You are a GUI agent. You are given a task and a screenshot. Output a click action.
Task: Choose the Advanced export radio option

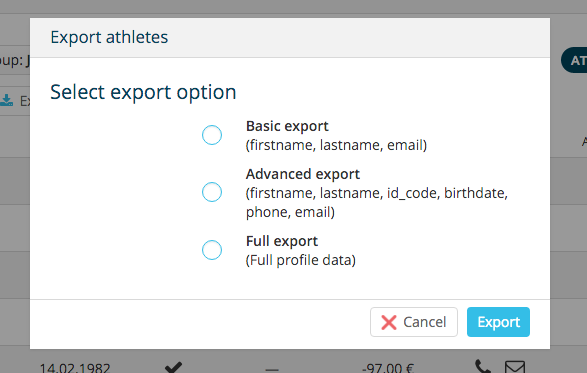(x=212, y=192)
